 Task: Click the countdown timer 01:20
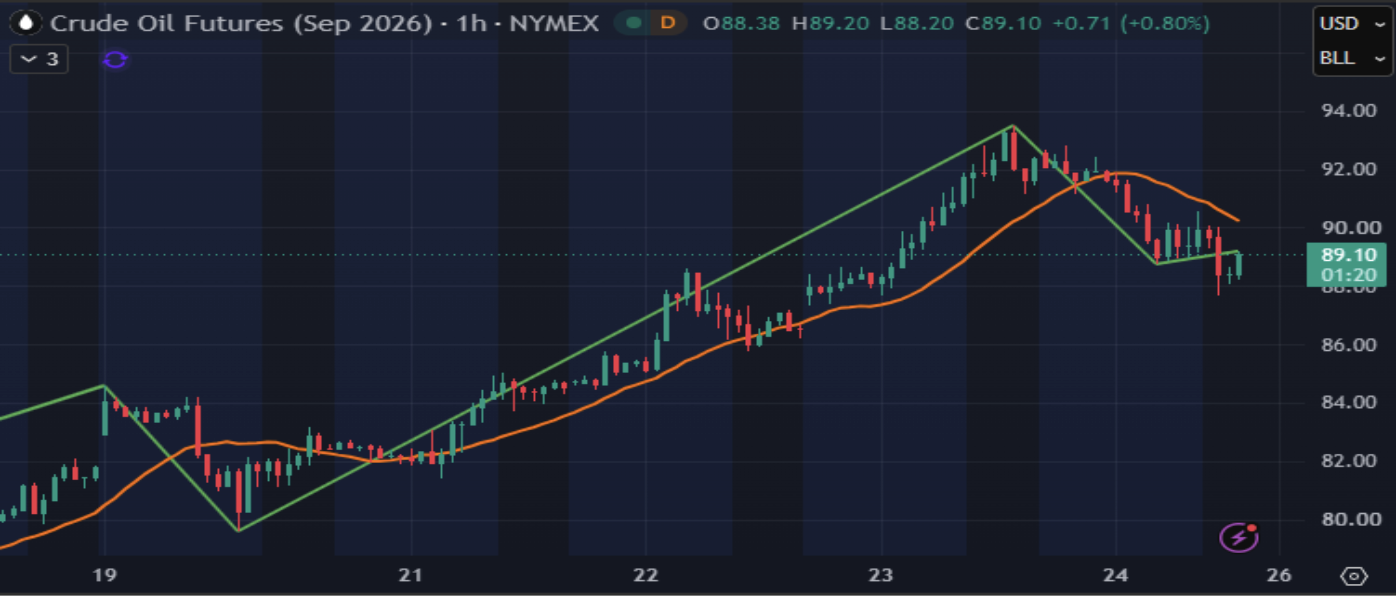(1347, 275)
